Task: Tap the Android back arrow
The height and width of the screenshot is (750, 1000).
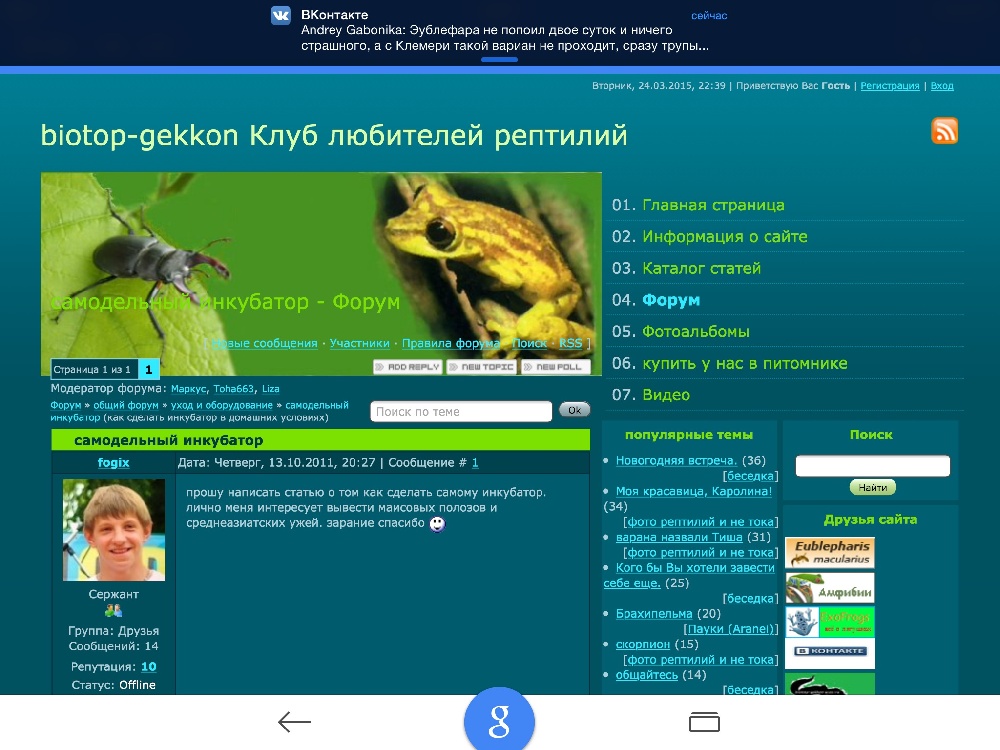Action: (294, 722)
